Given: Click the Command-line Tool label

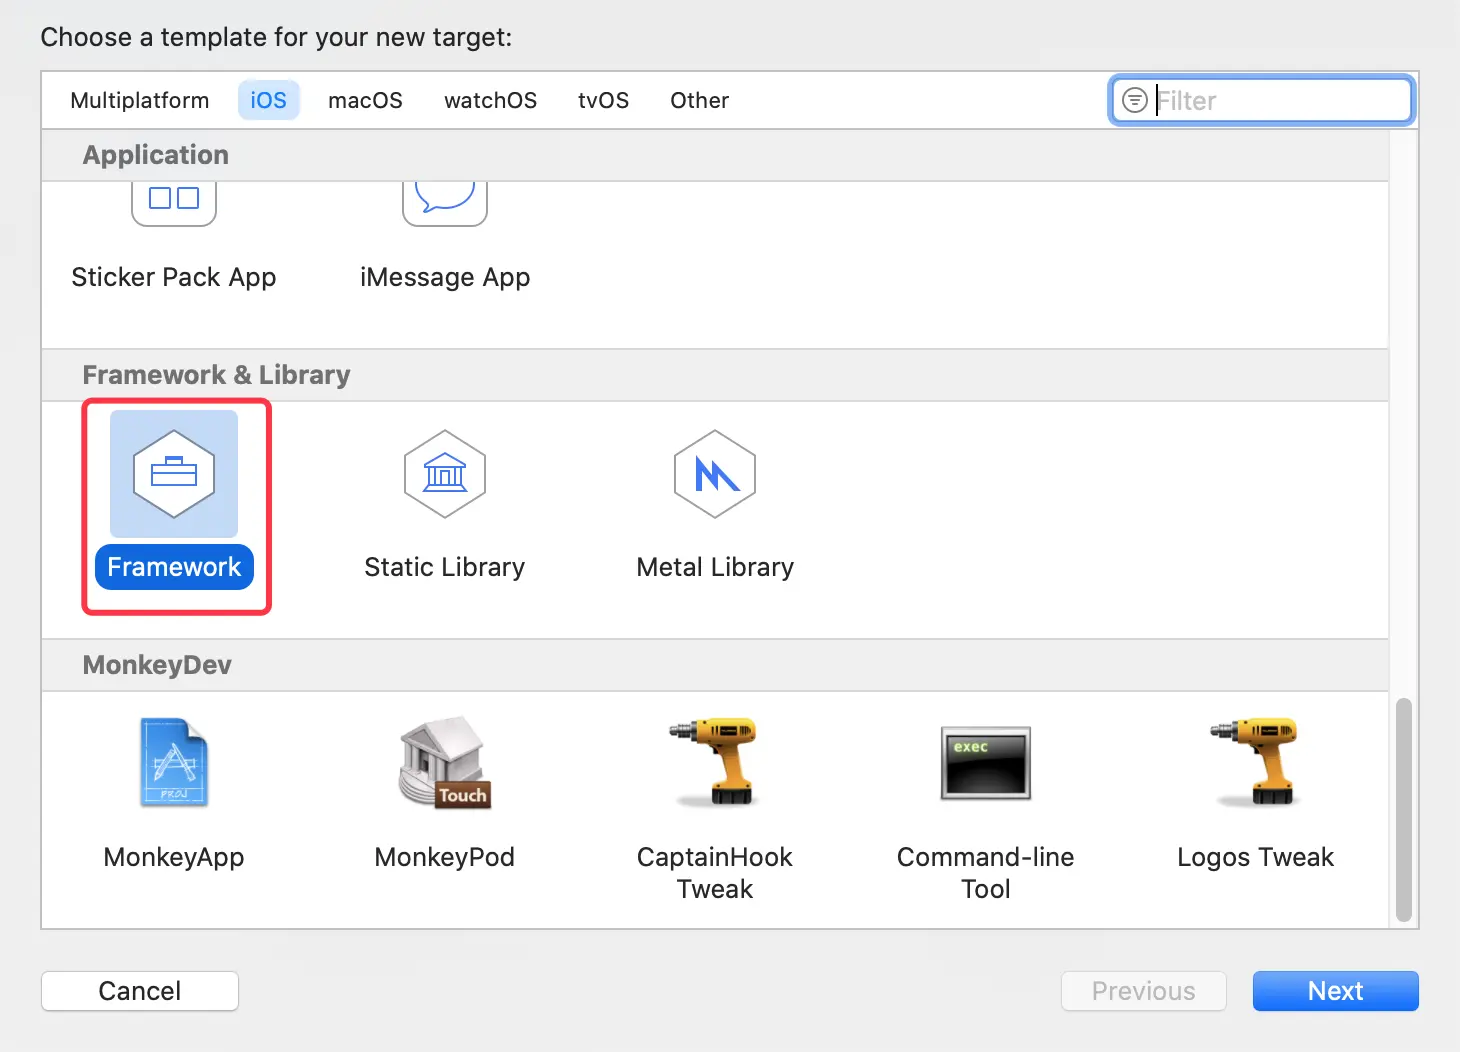Looking at the screenshot, I should [x=986, y=873].
